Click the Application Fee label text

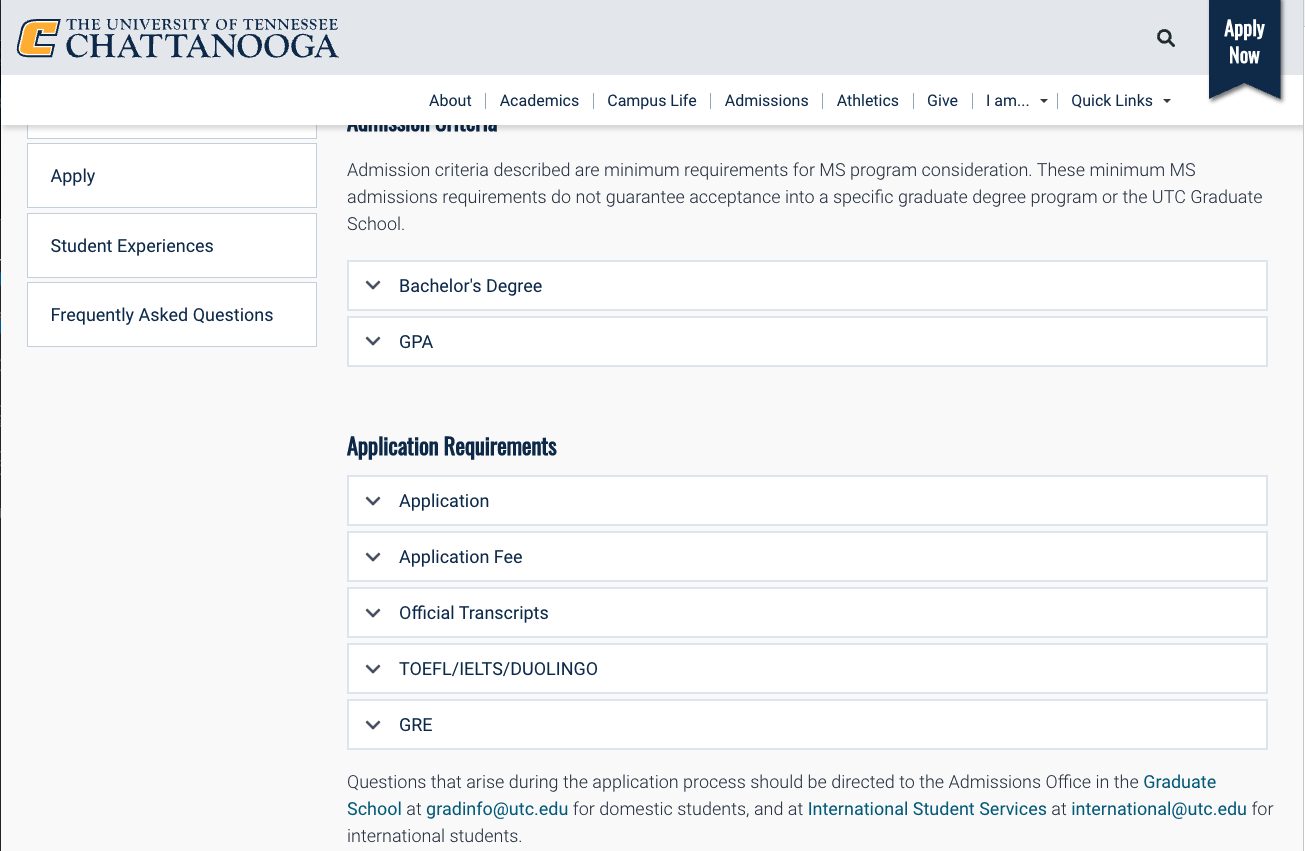[461, 557]
